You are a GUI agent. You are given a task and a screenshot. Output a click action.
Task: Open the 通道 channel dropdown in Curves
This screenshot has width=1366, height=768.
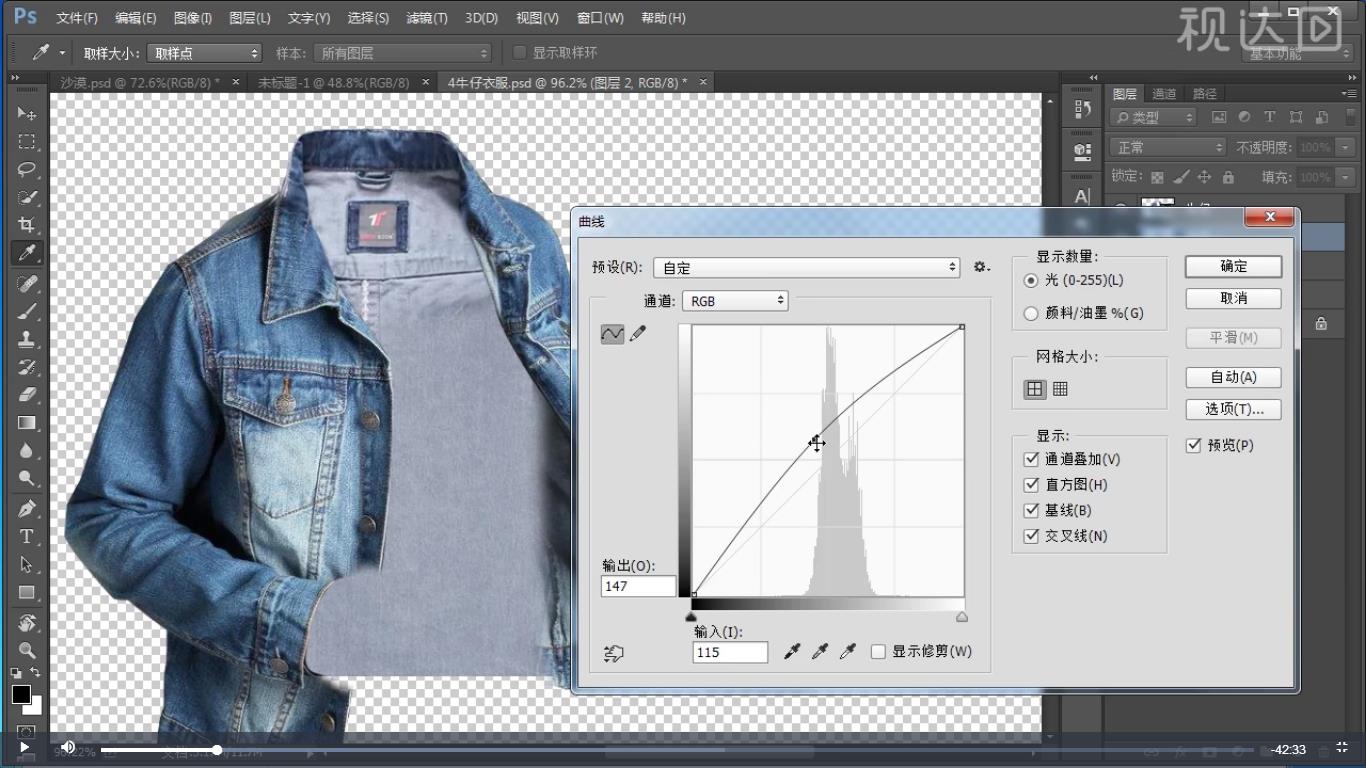735,300
